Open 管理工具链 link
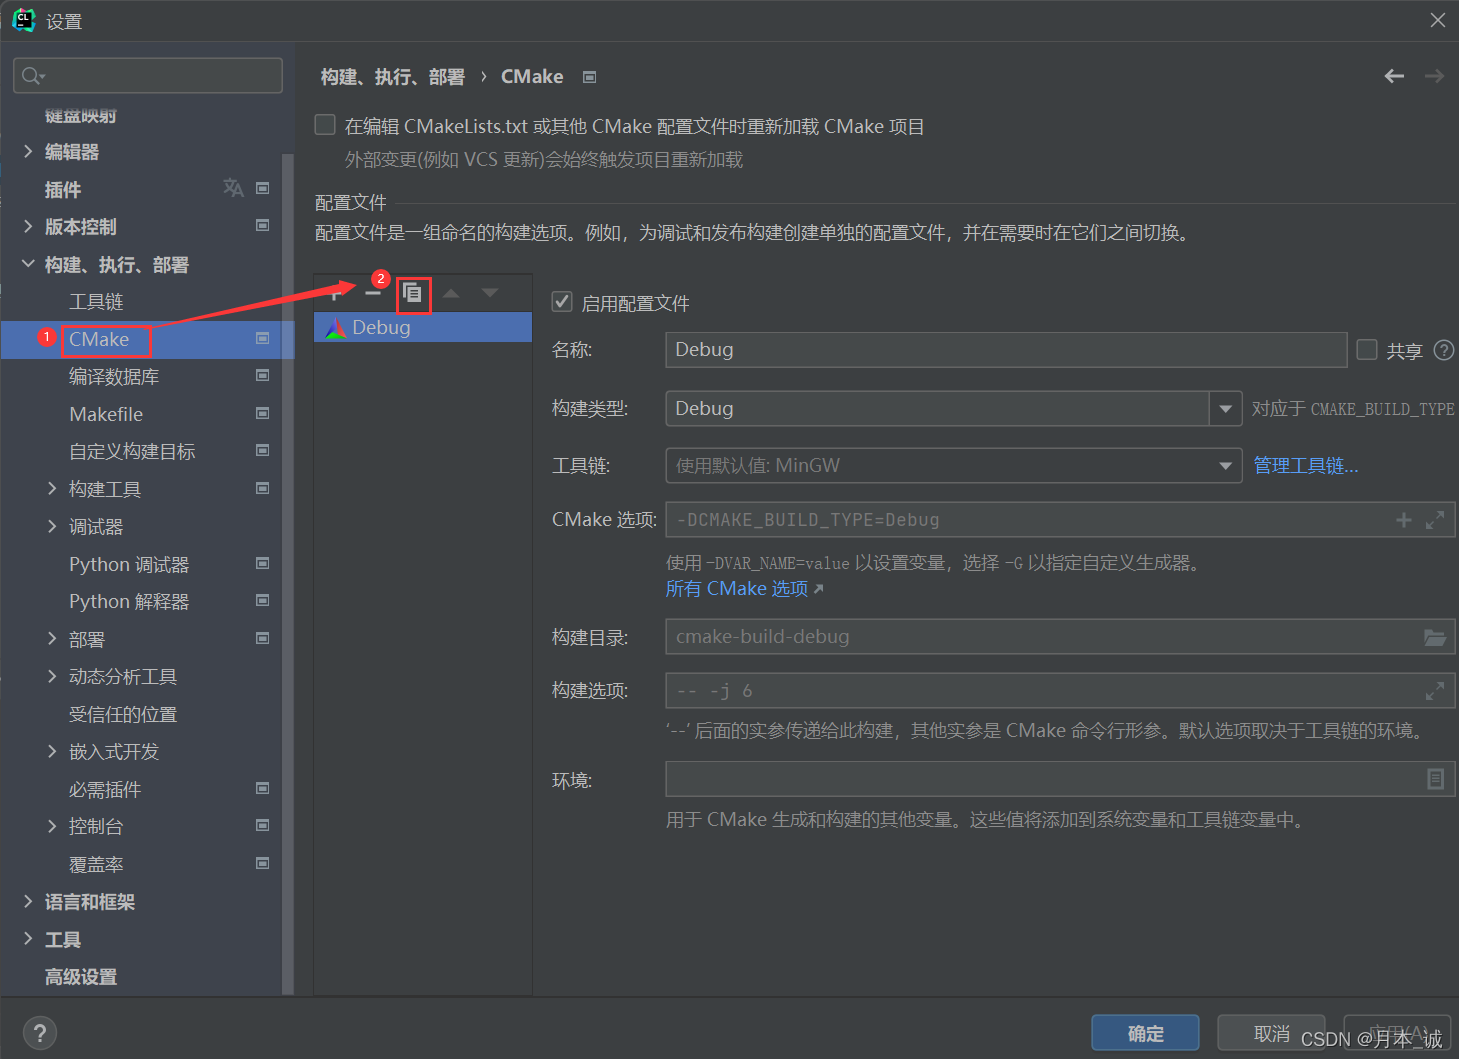The height and width of the screenshot is (1059, 1459). coord(1305,464)
